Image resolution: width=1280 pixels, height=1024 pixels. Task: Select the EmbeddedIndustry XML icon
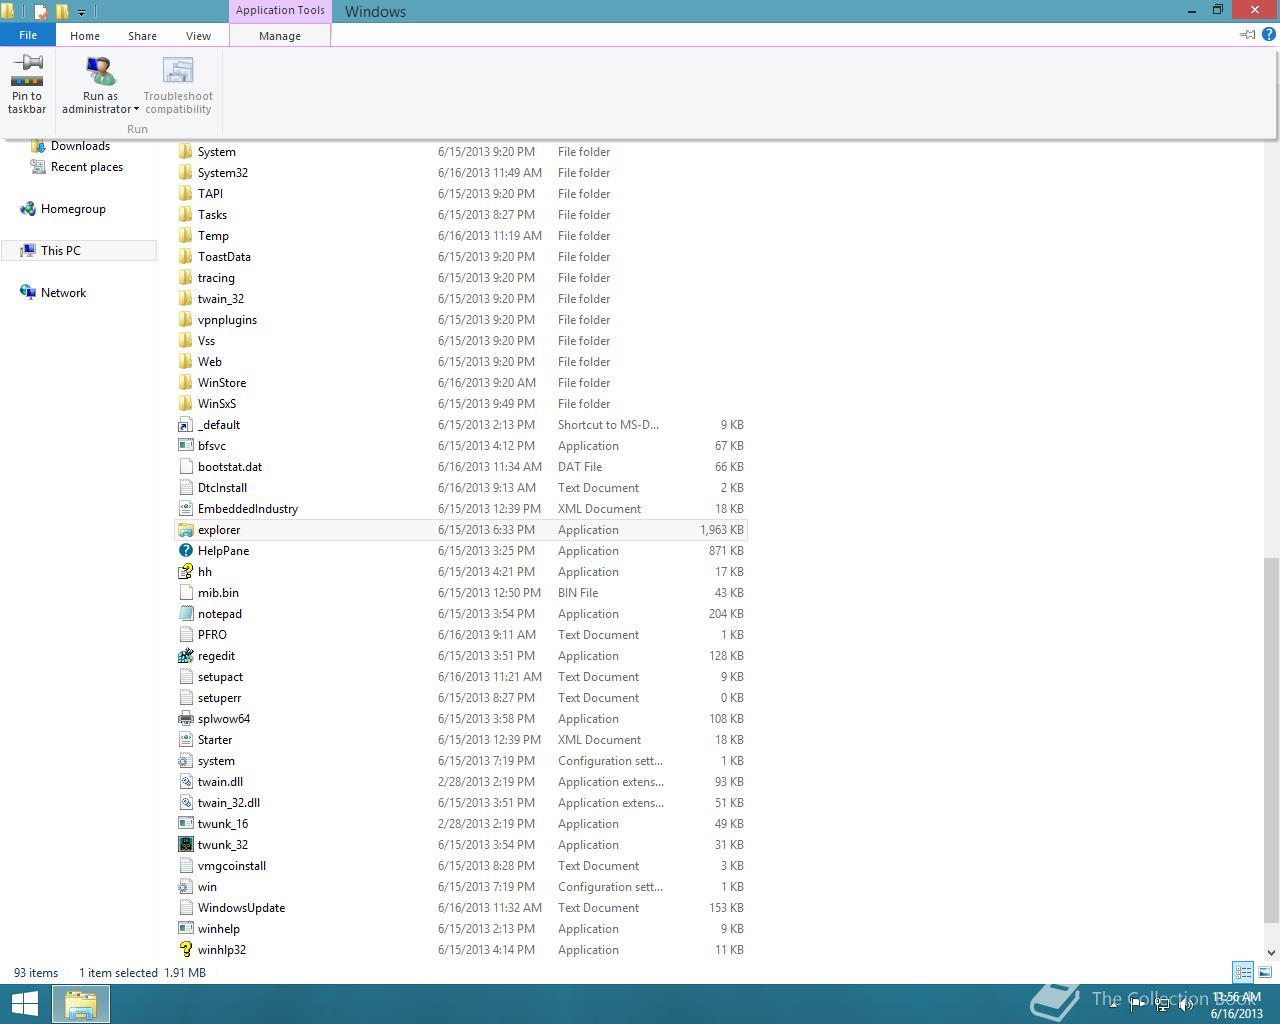[185, 509]
